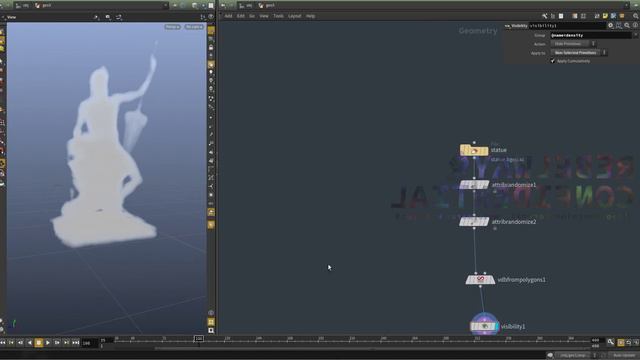Open the parameter gear menu
This screenshot has width=640, height=360.
click(x=611, y=26)
